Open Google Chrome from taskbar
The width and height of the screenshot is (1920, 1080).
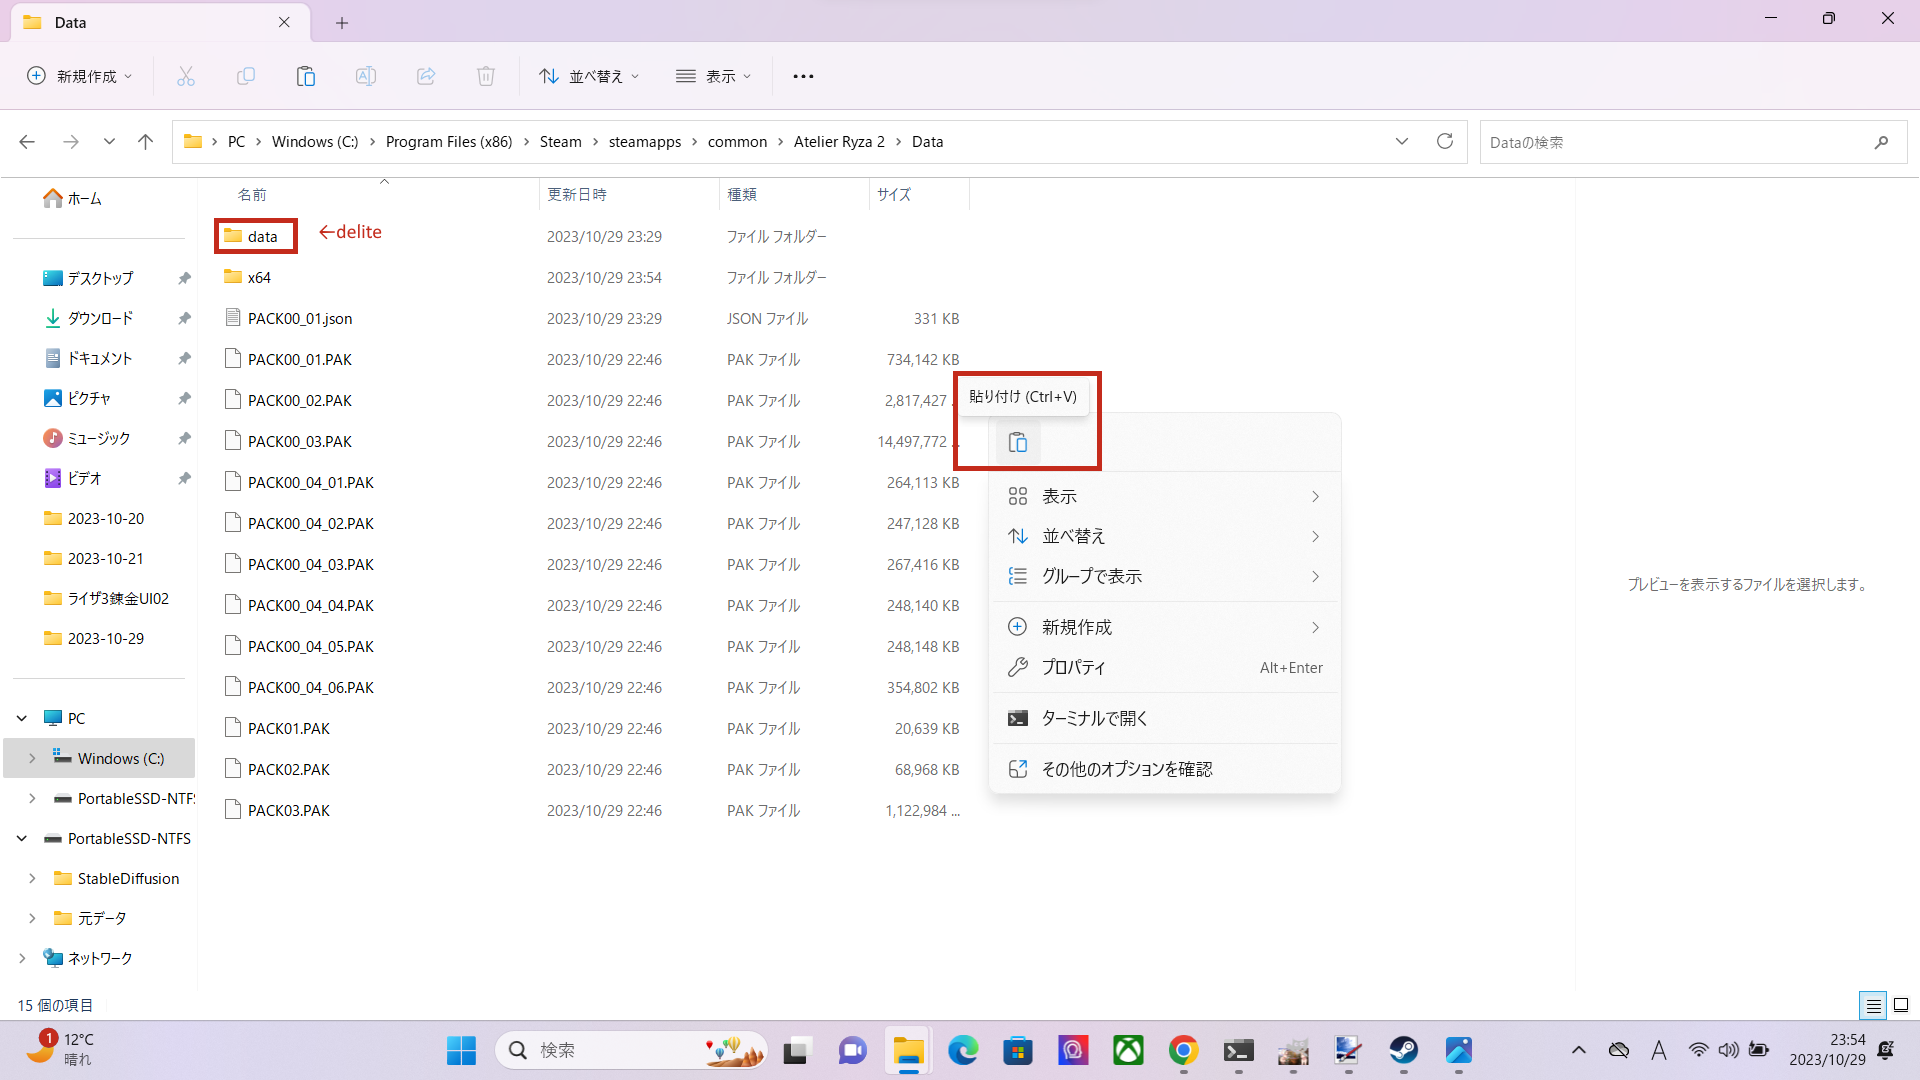coord(1183,1050)
